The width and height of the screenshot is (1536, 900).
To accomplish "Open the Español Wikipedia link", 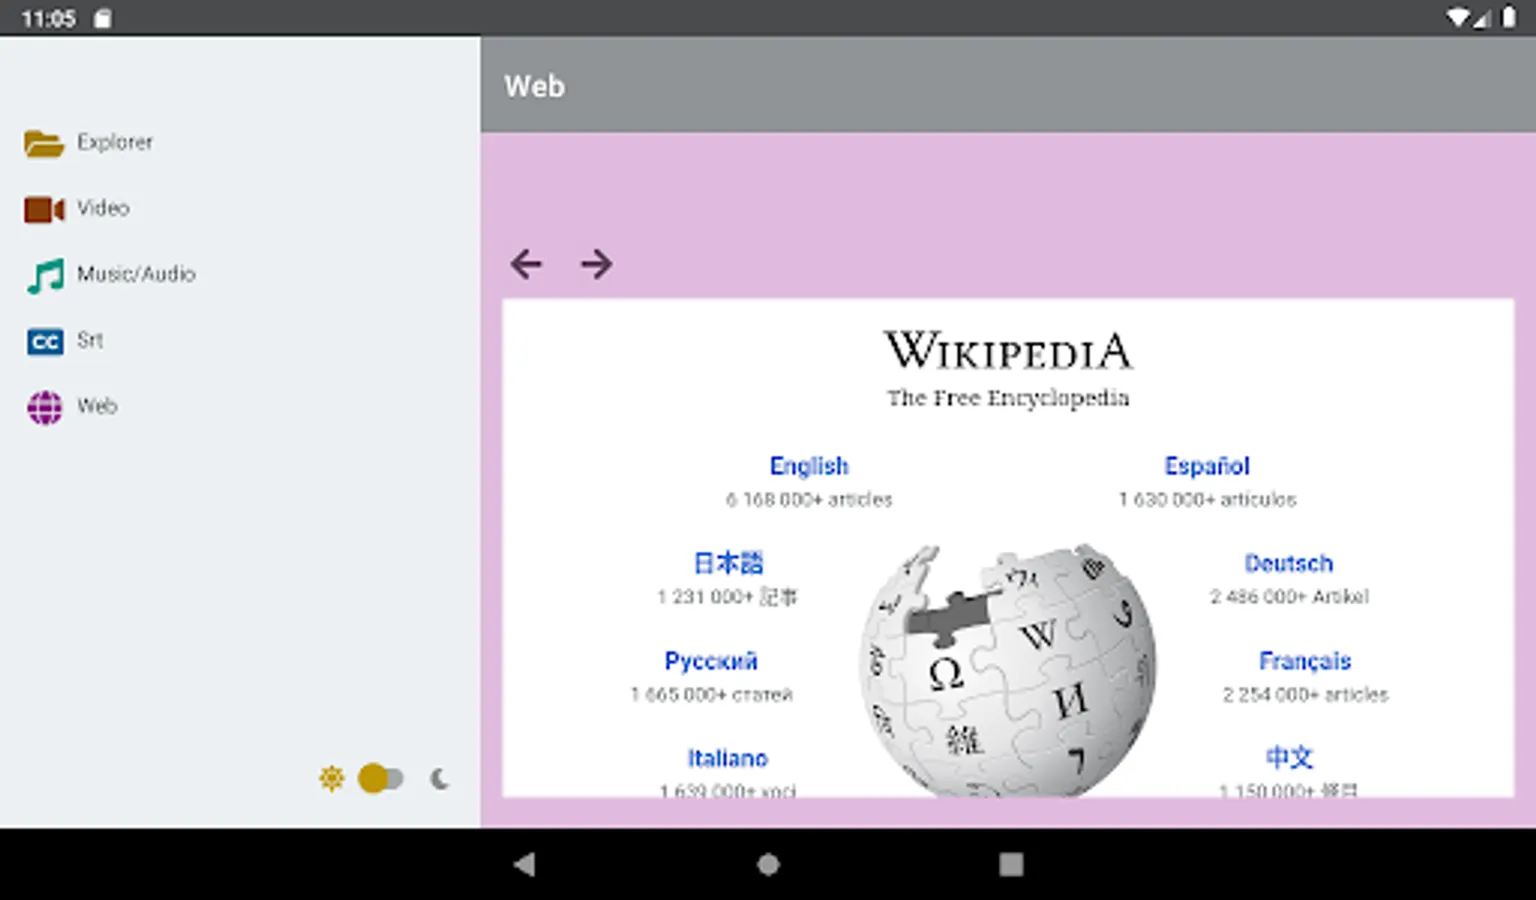I will 1207,466.
